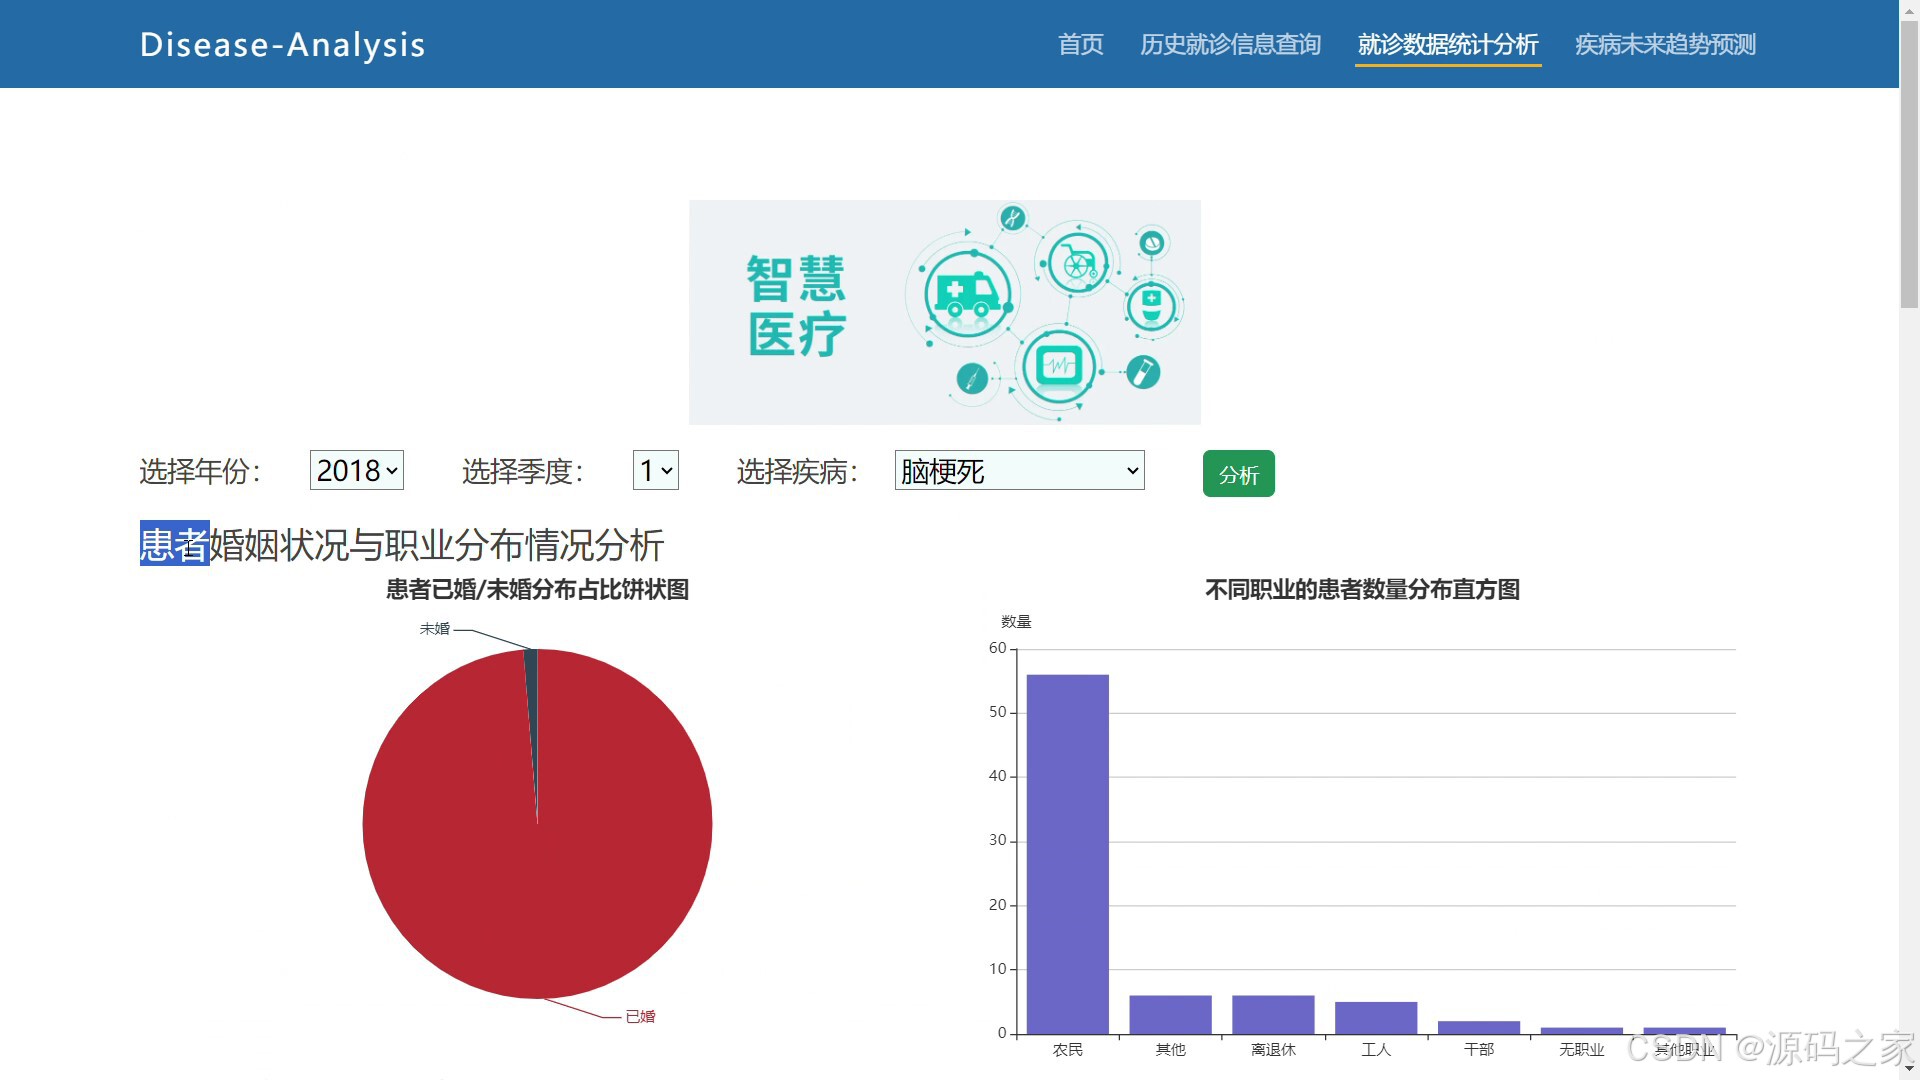
Task: Click the test tube icon in banner
Action: pos(1142,372)
